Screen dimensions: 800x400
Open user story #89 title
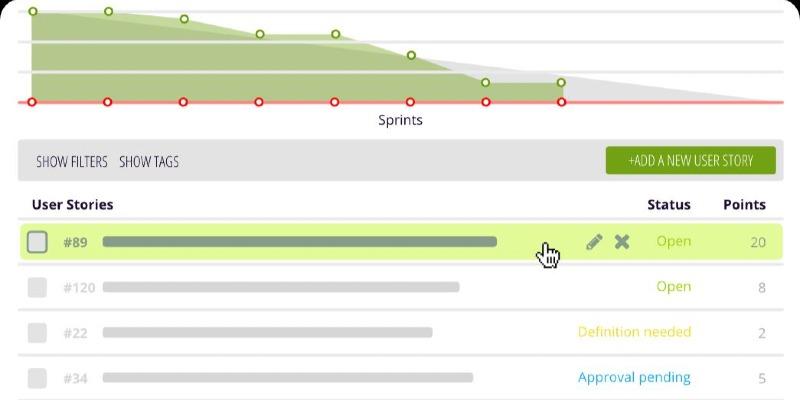[299, 242]
